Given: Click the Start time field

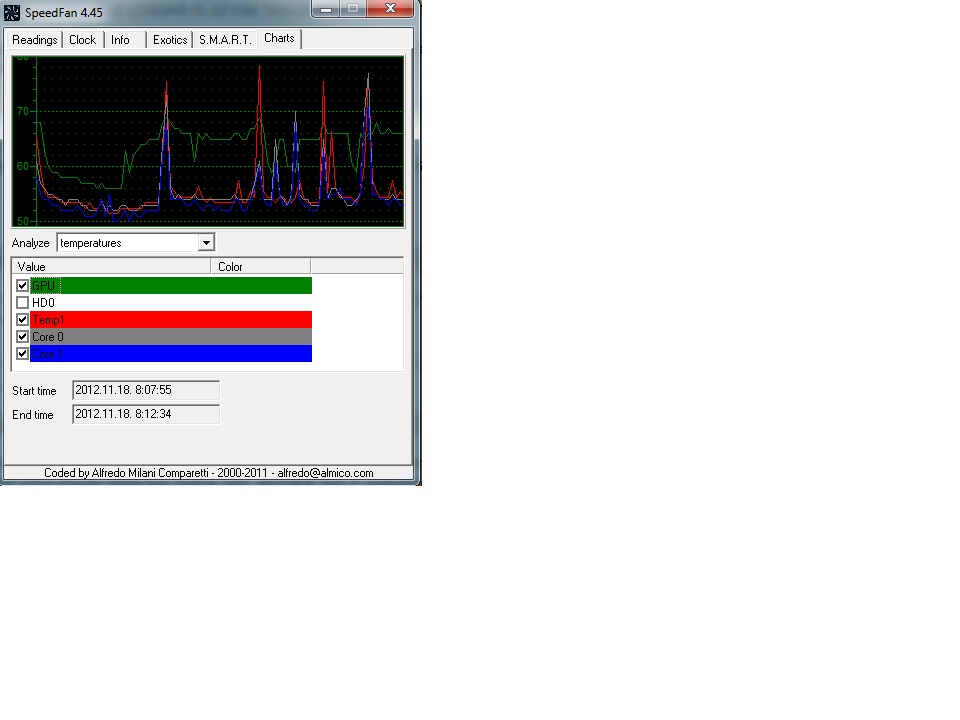Looking at the screenshot, I should coord(146,390).
